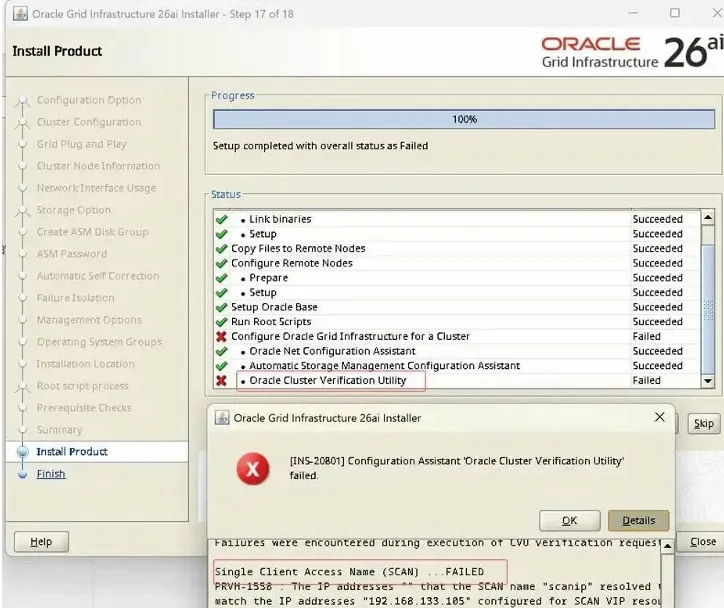Select the ASM Password step
724x608 pixels.
point(72,254)
